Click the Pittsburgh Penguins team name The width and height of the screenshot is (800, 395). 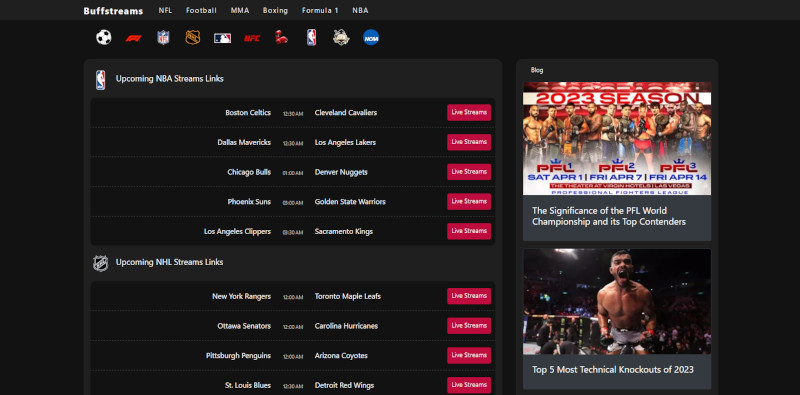238,356
